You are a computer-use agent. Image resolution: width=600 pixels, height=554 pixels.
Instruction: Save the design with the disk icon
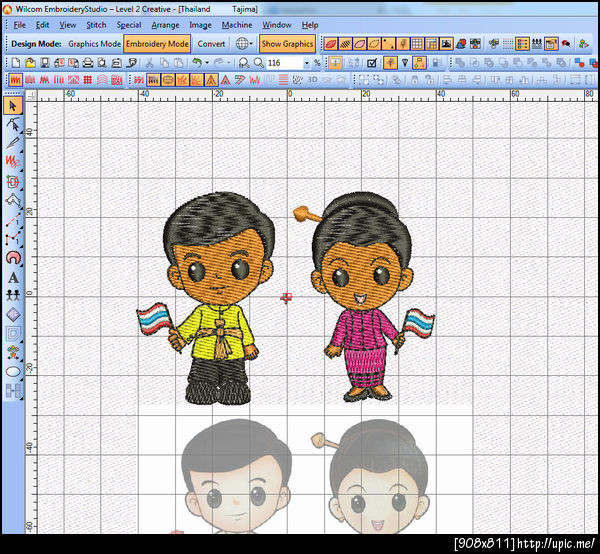(x=45, y=63)
